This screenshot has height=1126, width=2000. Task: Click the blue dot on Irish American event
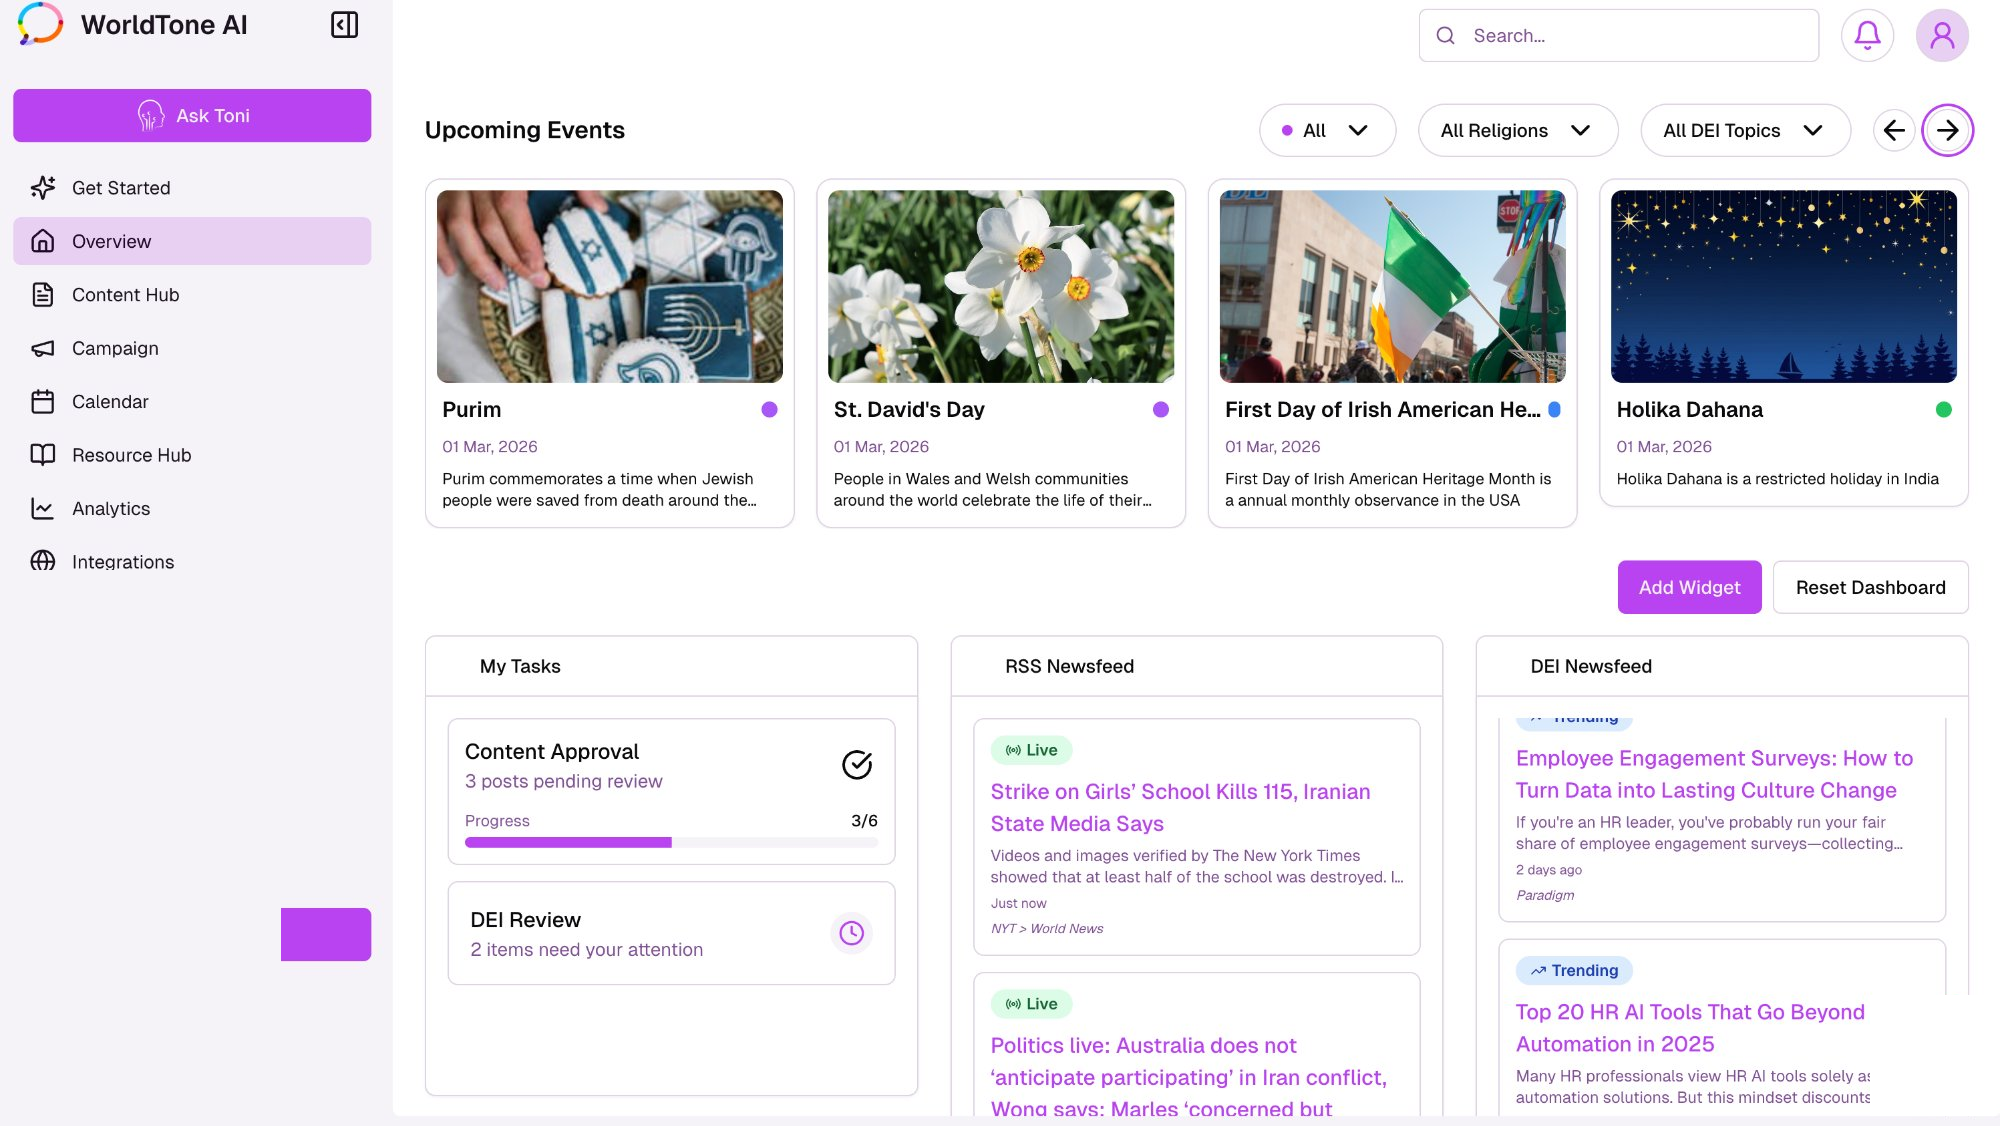[x=1554, y=409]
